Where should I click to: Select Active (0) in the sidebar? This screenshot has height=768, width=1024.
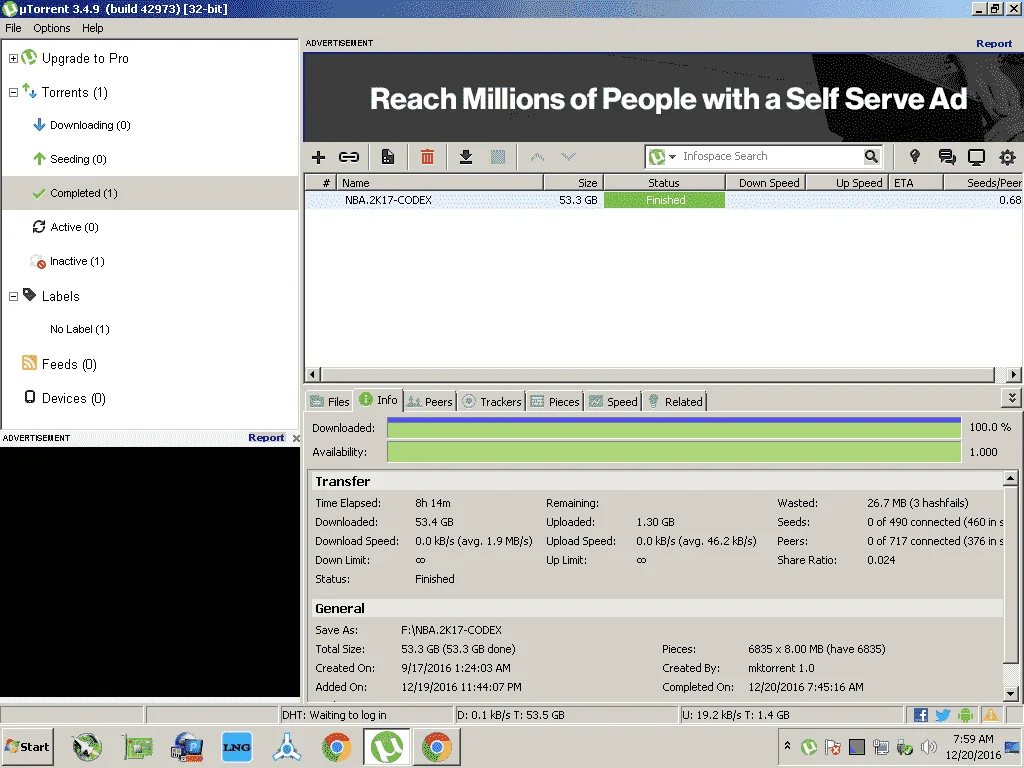tap(150, 227)
